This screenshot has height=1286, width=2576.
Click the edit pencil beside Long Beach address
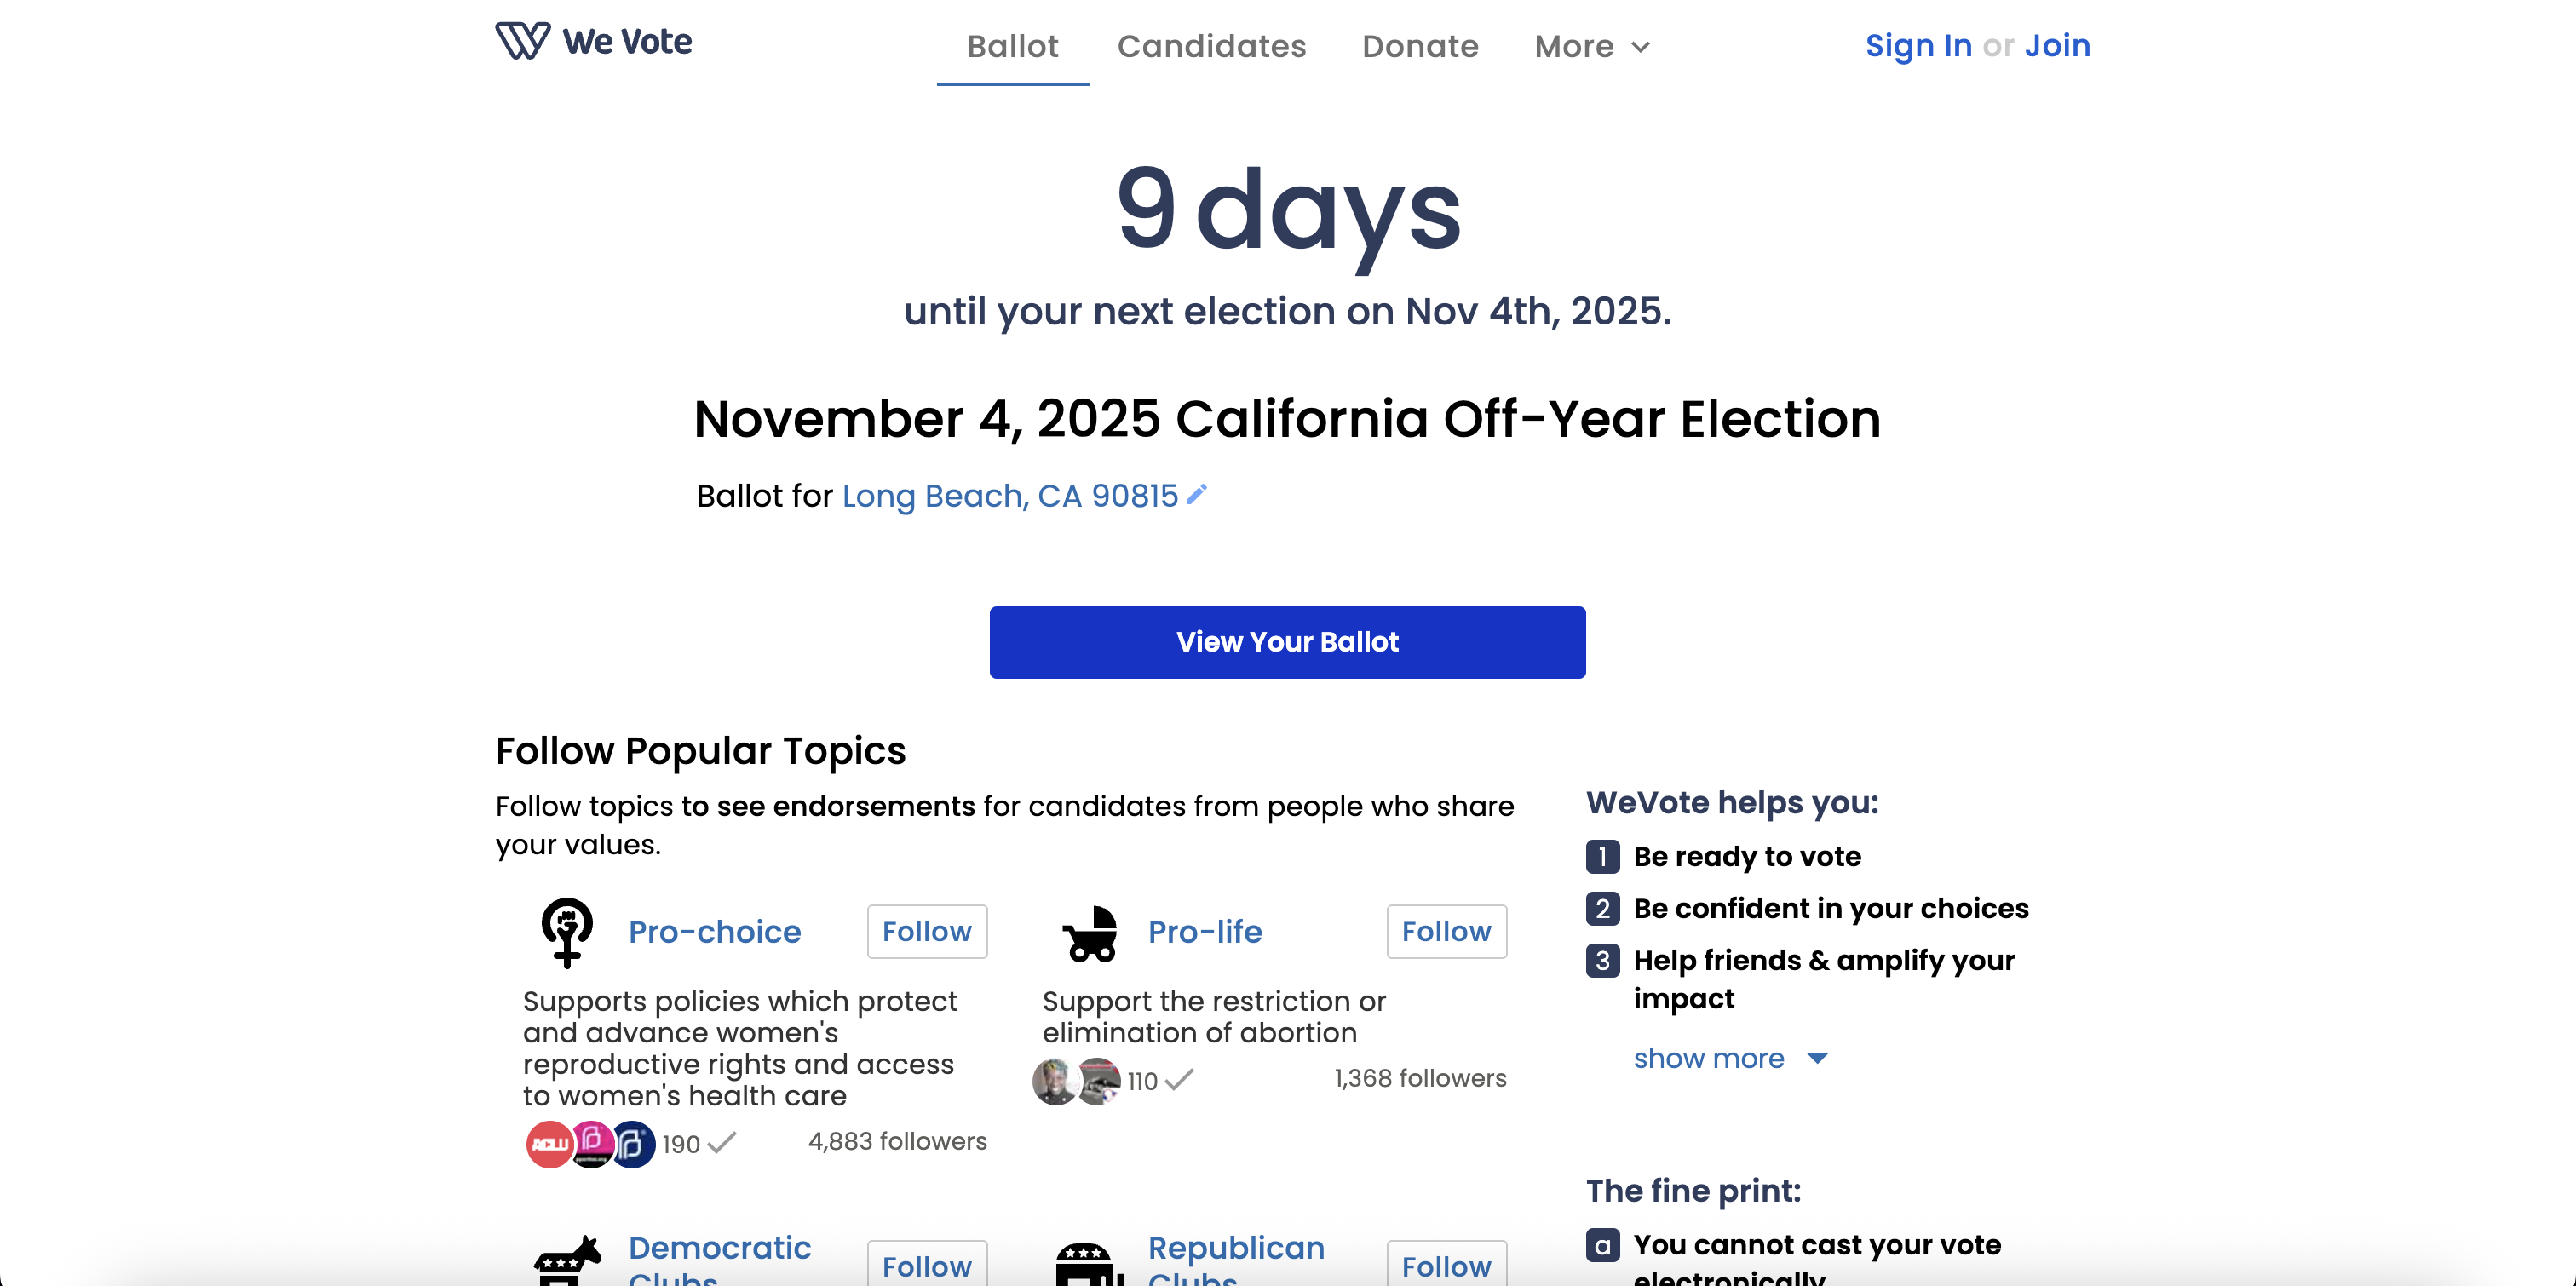pos(1197,494)
